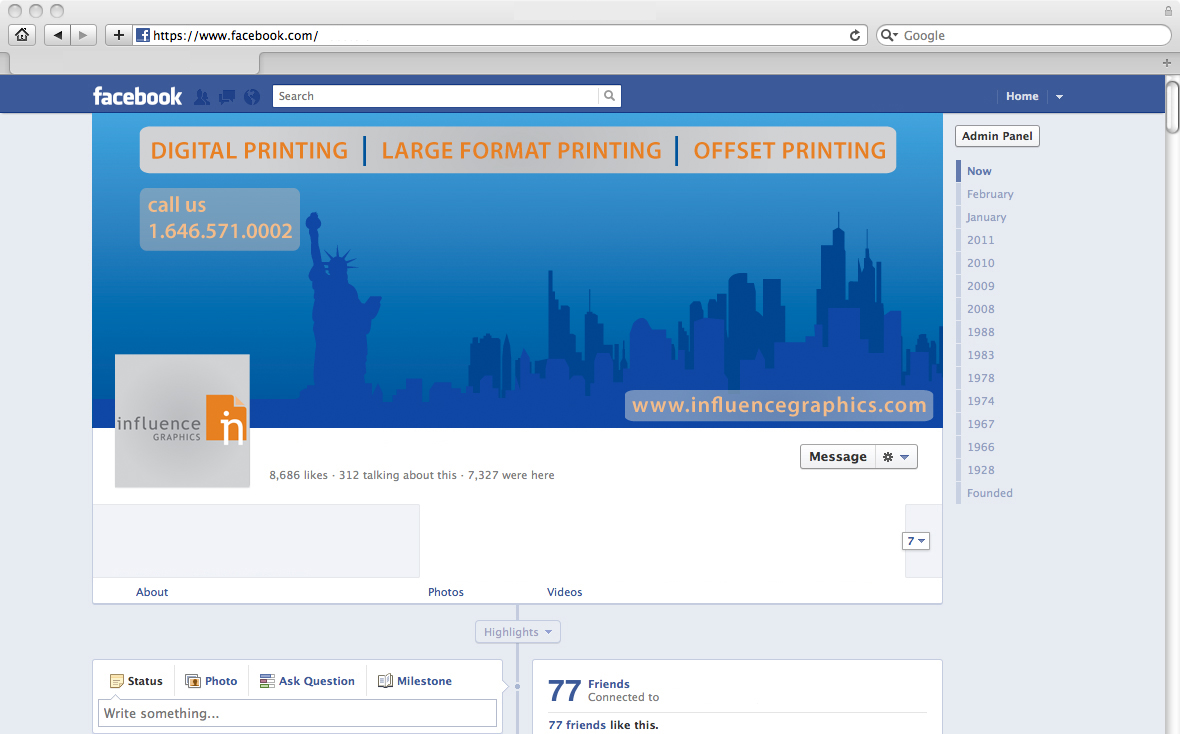Jump to Now on timeline

click(x=979, y=171)
